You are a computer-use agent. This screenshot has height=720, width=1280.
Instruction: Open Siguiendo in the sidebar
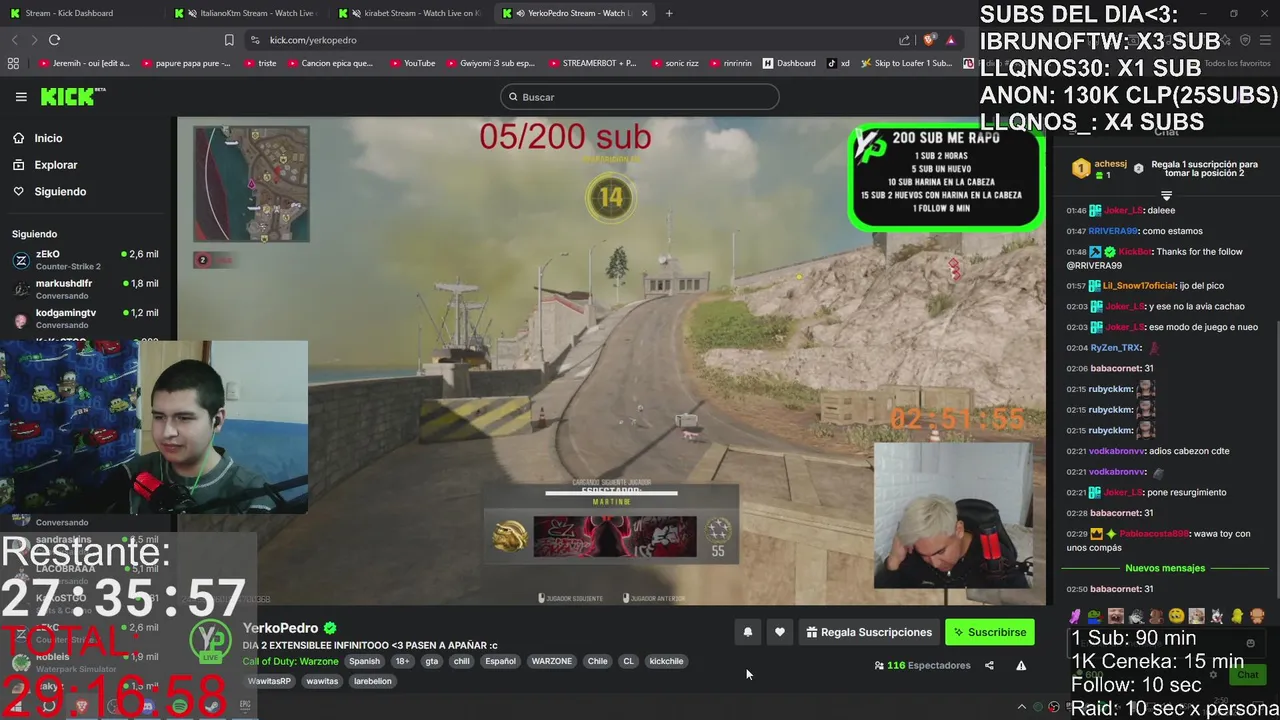(x=60, y=191)
